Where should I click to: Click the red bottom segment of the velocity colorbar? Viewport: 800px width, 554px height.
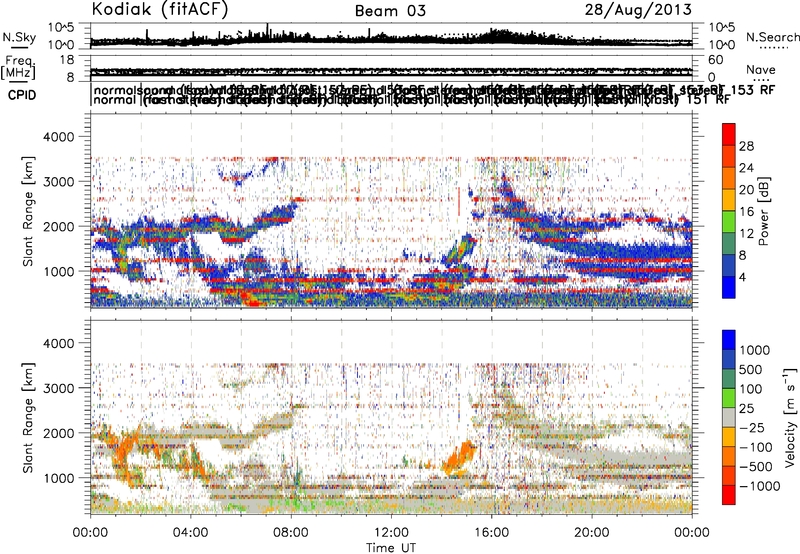729,495
